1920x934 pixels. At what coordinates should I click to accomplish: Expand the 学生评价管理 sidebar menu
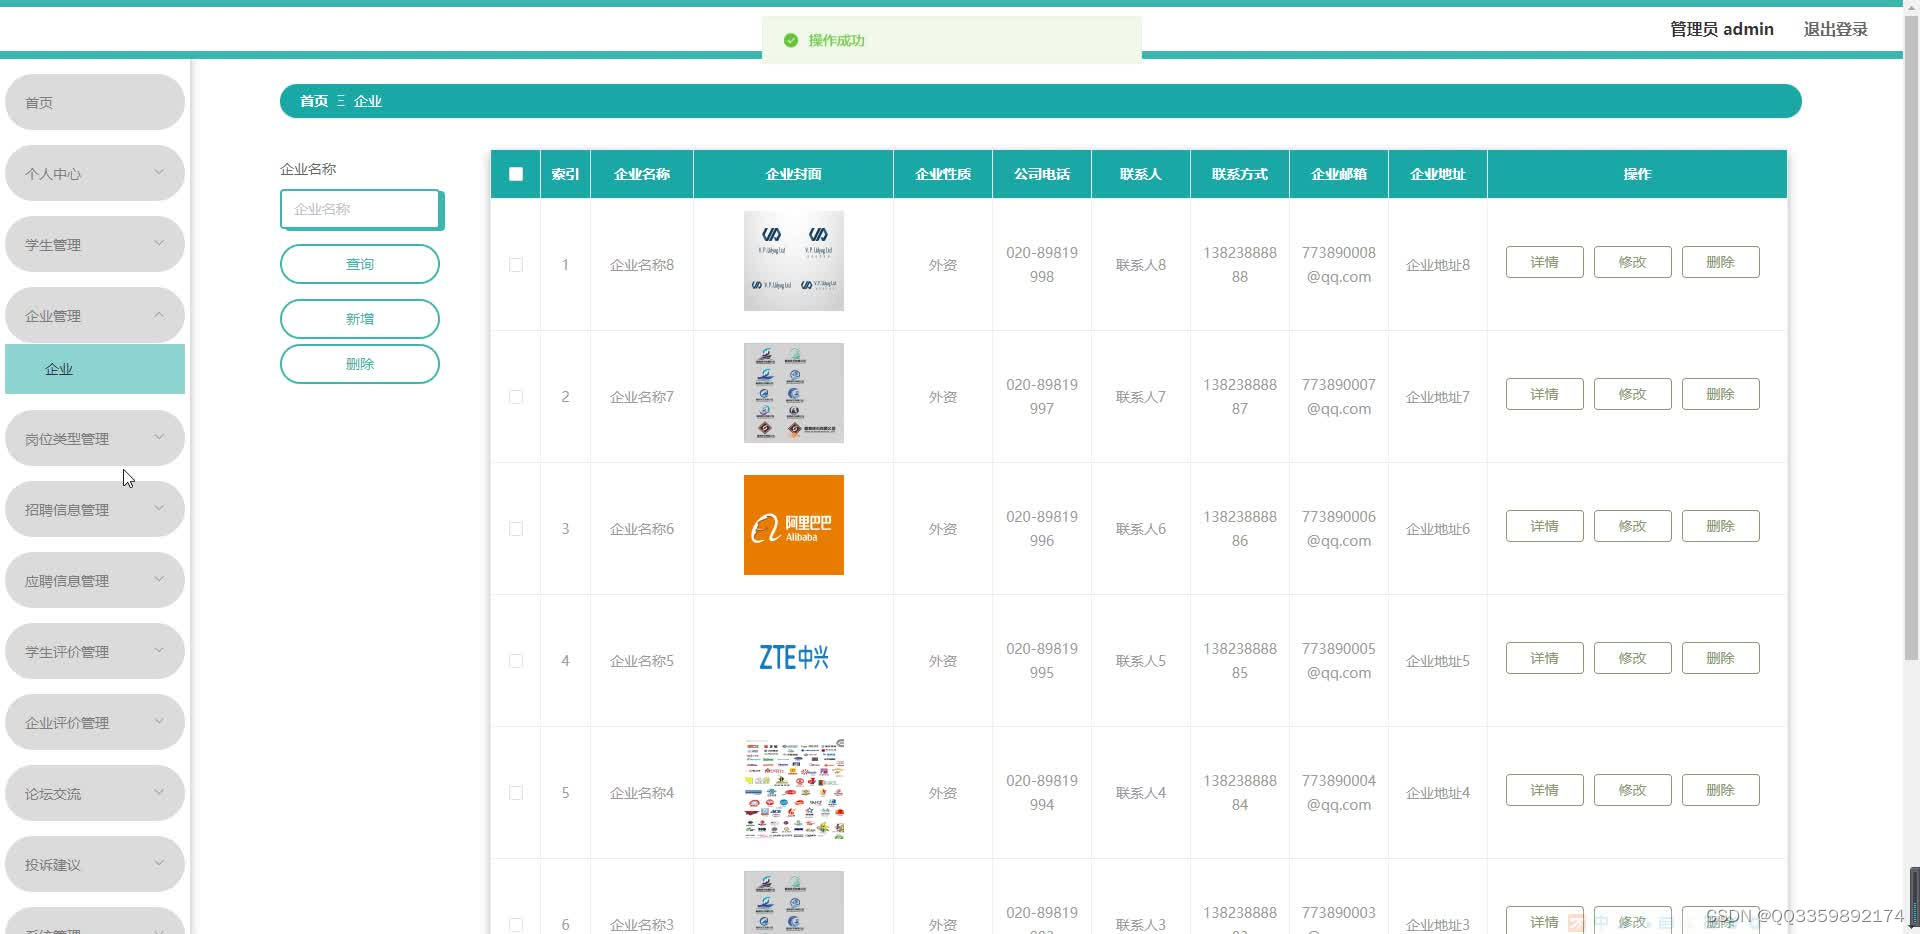(95, 651)
